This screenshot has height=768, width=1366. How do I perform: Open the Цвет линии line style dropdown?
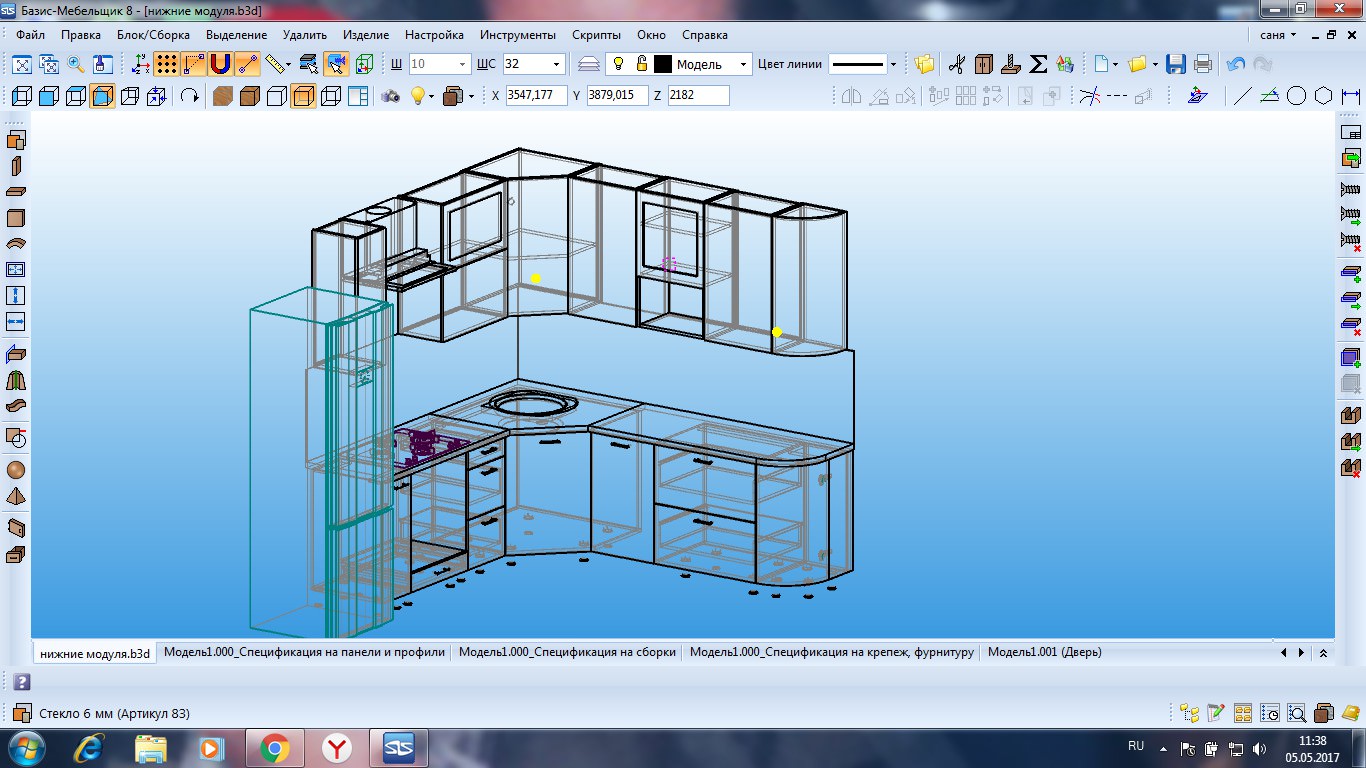(892, 64)
